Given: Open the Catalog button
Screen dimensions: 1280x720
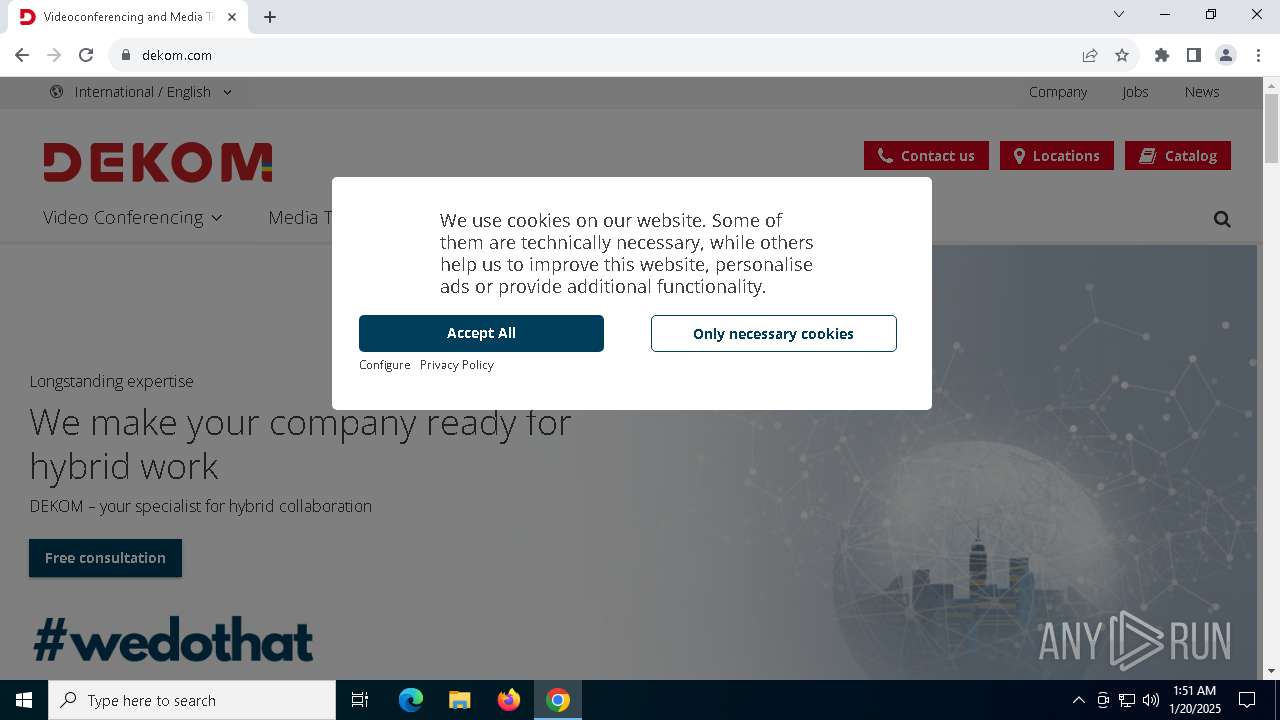Looking at the screenshot, I should click(1178, 156).
